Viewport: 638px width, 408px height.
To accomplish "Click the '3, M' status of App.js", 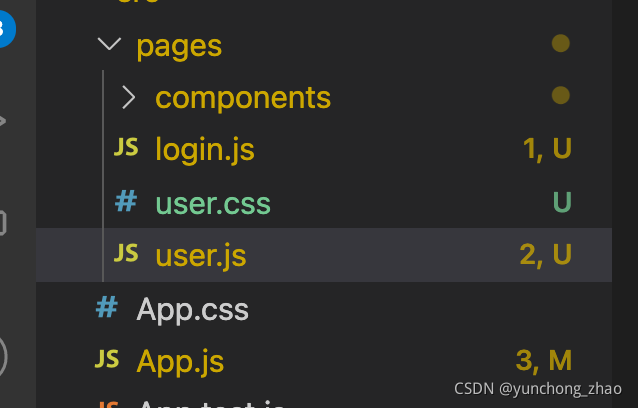I will [544, 361].
